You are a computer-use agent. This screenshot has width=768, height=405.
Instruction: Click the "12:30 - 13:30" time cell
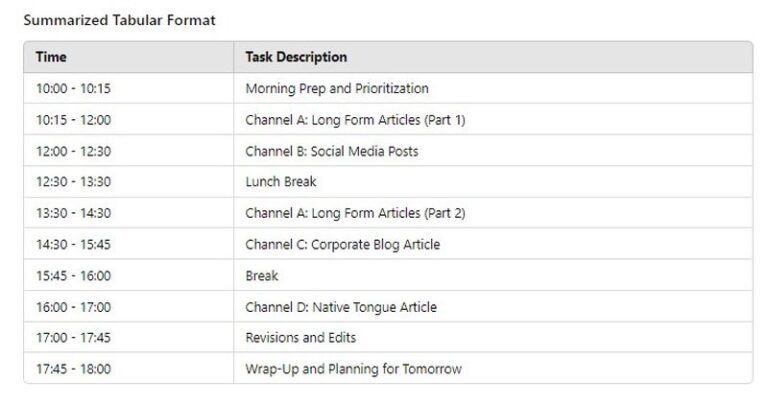coord(73,182)
